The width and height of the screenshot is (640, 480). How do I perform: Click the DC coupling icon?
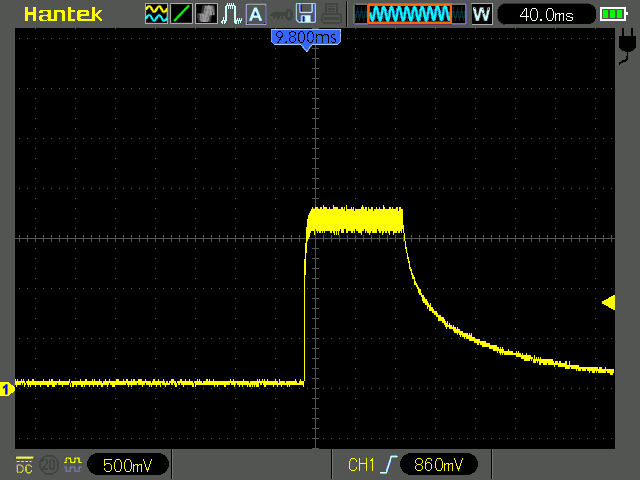pyautogui.click(x=24, y=465)
